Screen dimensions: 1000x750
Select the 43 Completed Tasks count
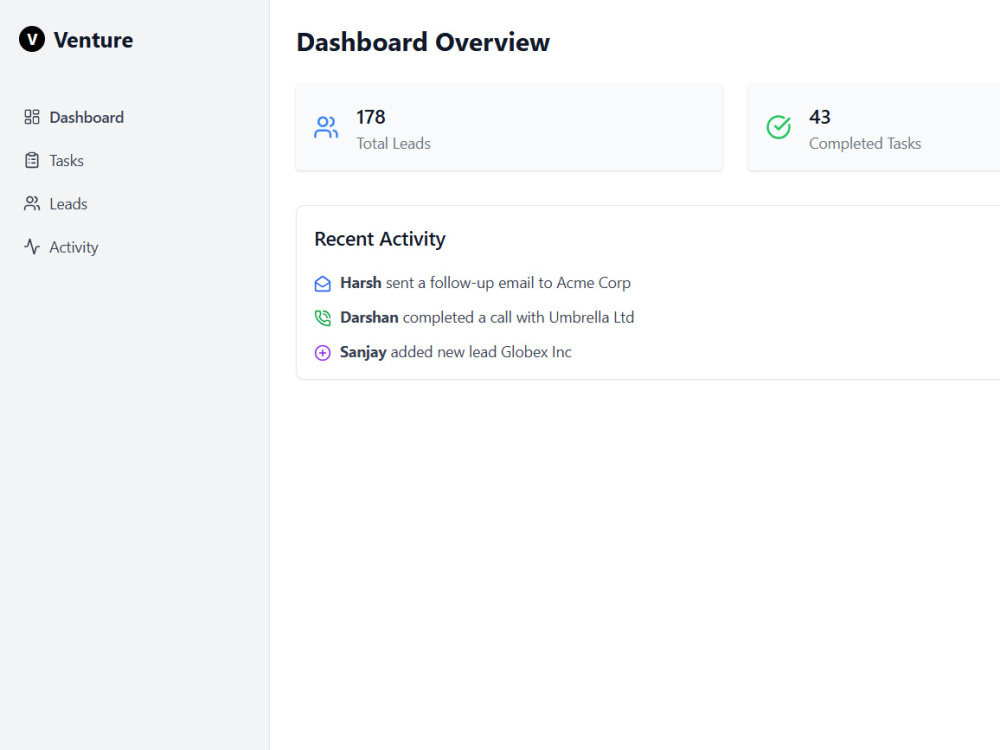click(x=820, y=117)
